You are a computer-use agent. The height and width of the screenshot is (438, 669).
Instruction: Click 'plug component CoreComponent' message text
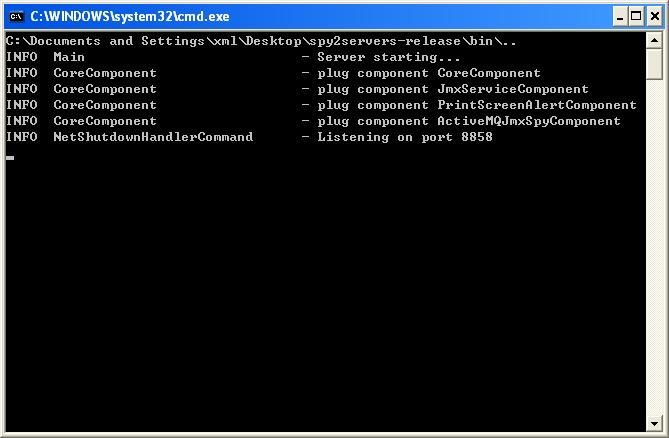(429, 73)
